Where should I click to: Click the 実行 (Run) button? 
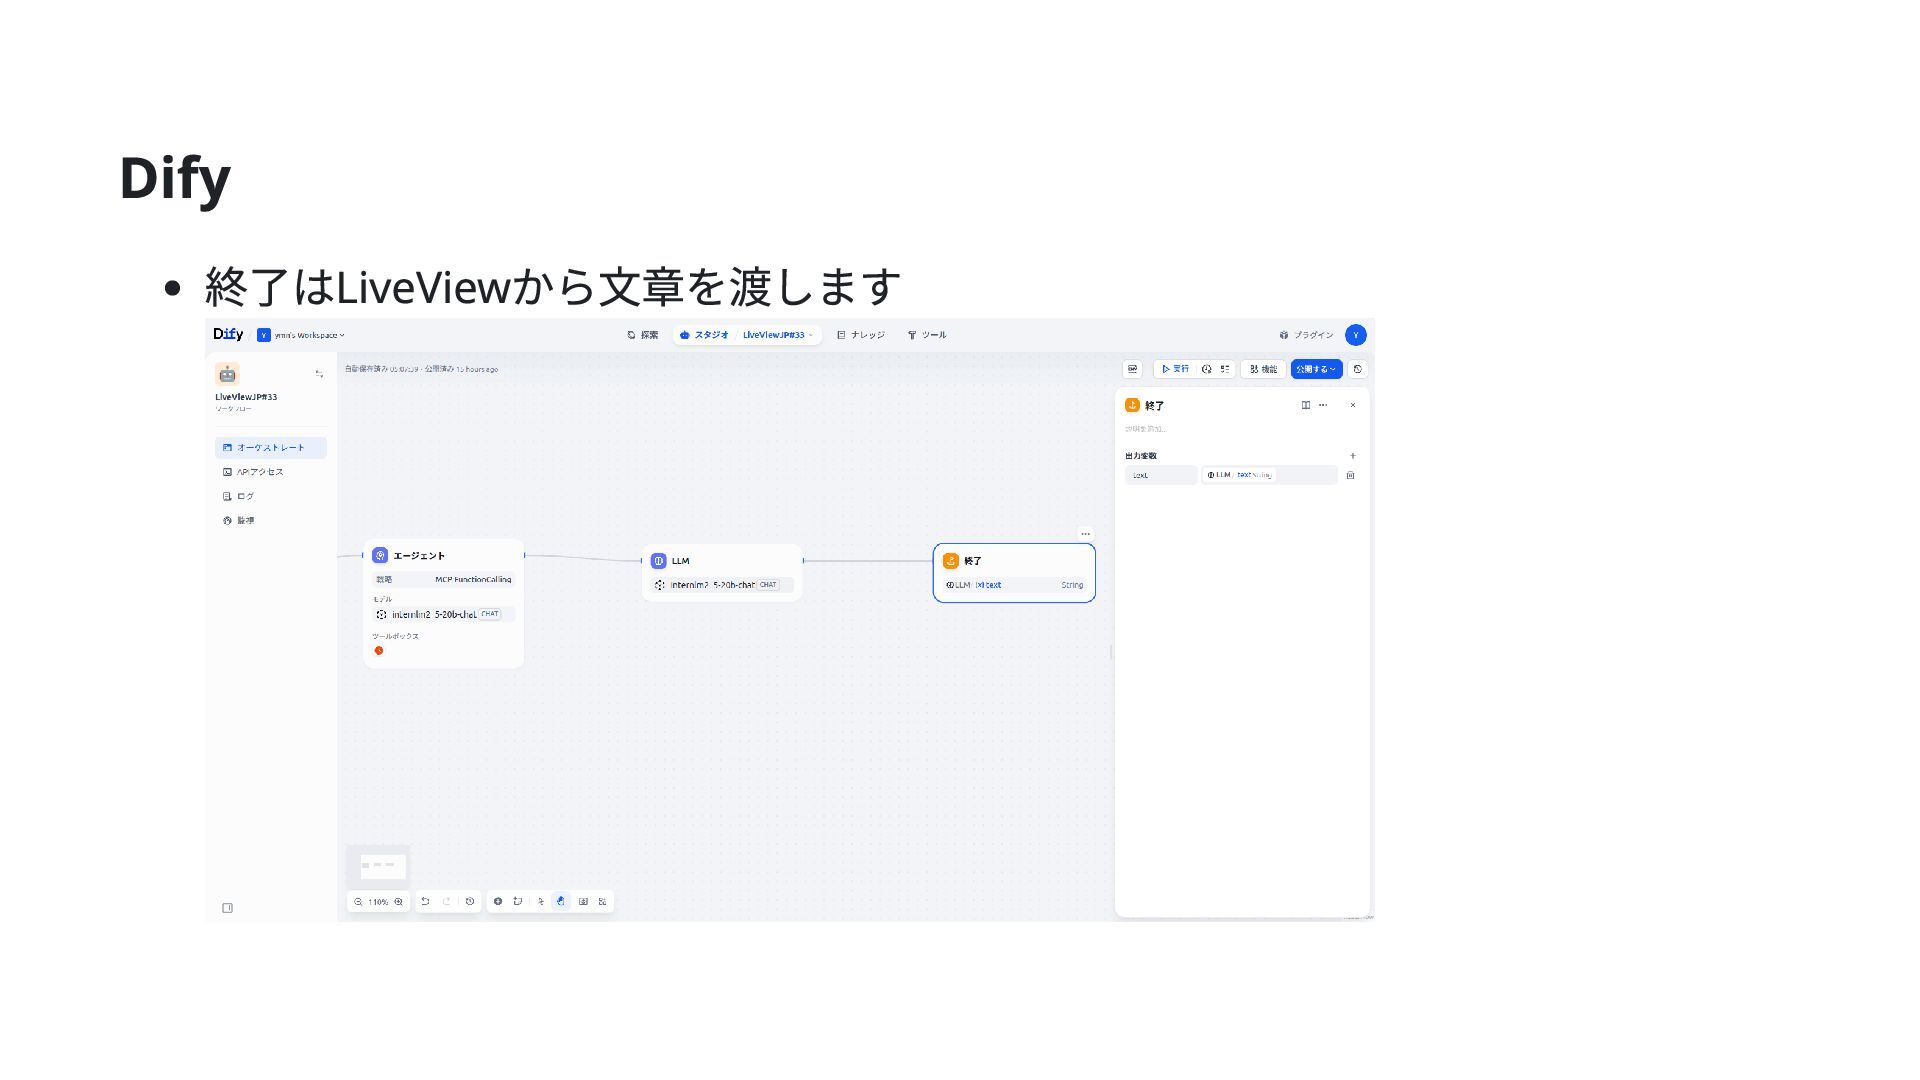(x=1175, y=369)
